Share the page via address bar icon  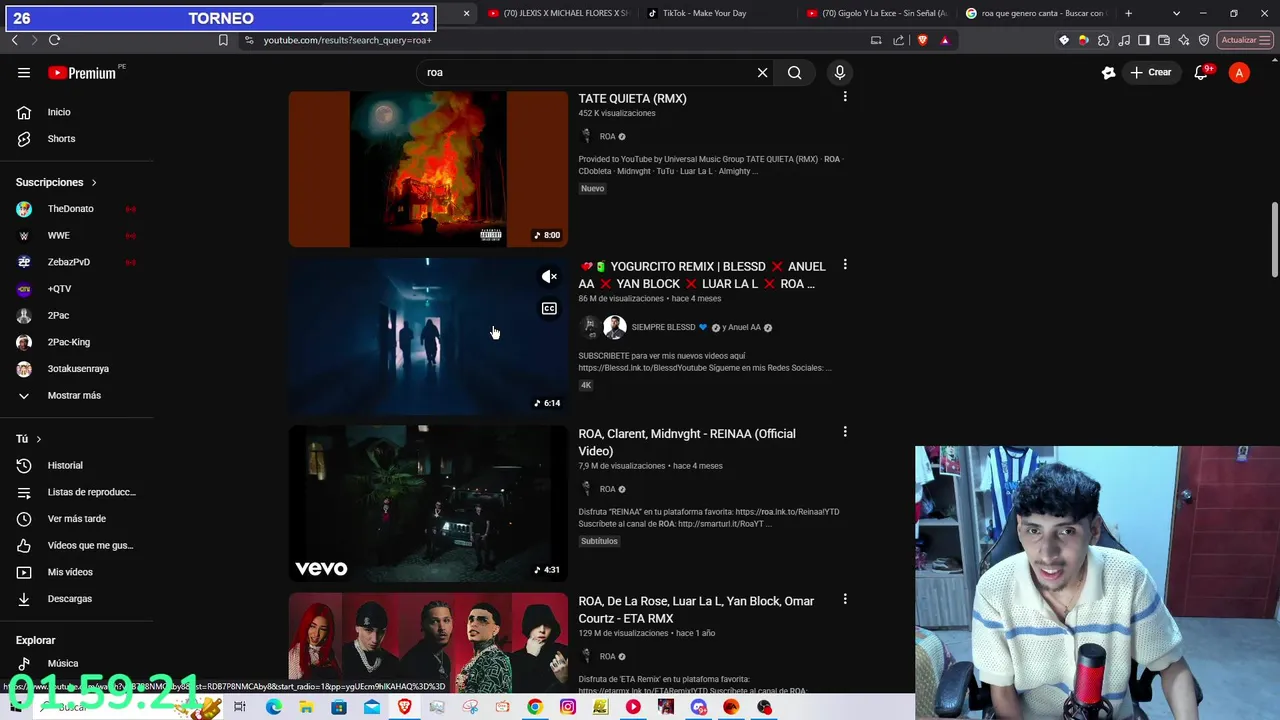898,40
